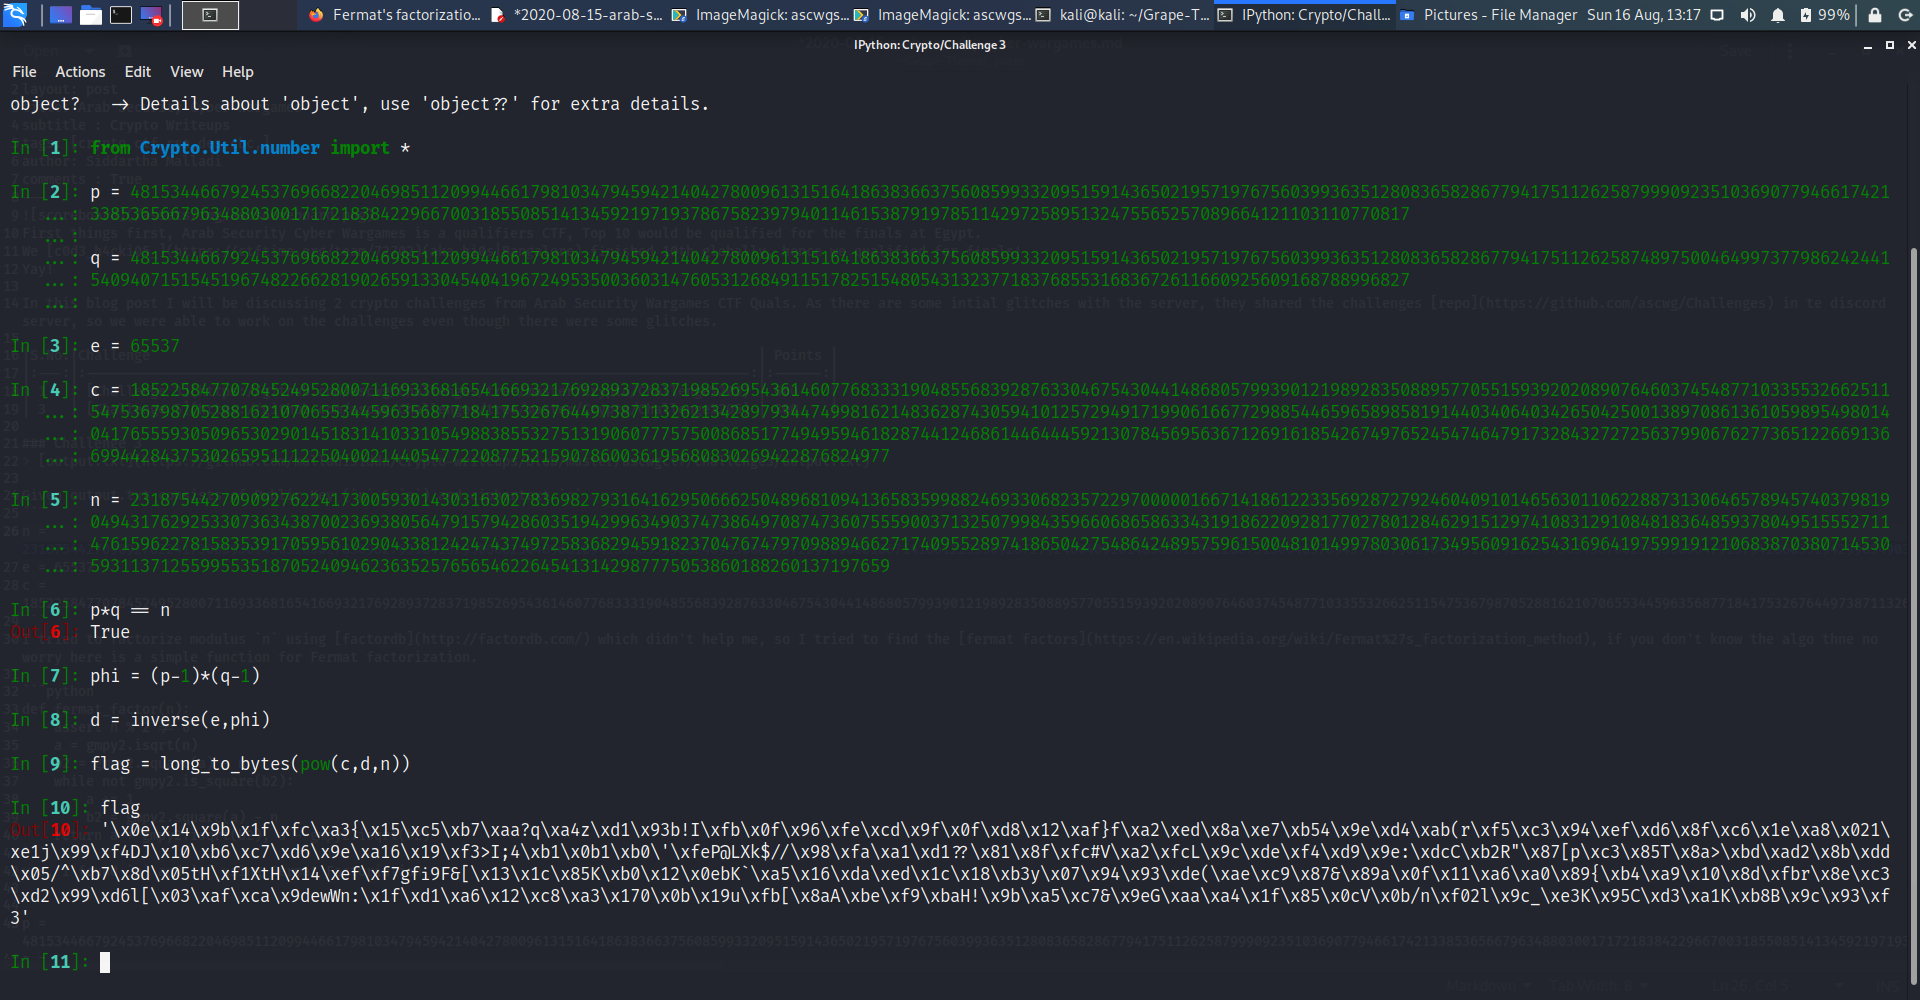The width and height of the screenshot is (1920, 1000).
Task: Maximize the IPython terminal window
Action: [x=1890, y=45]
